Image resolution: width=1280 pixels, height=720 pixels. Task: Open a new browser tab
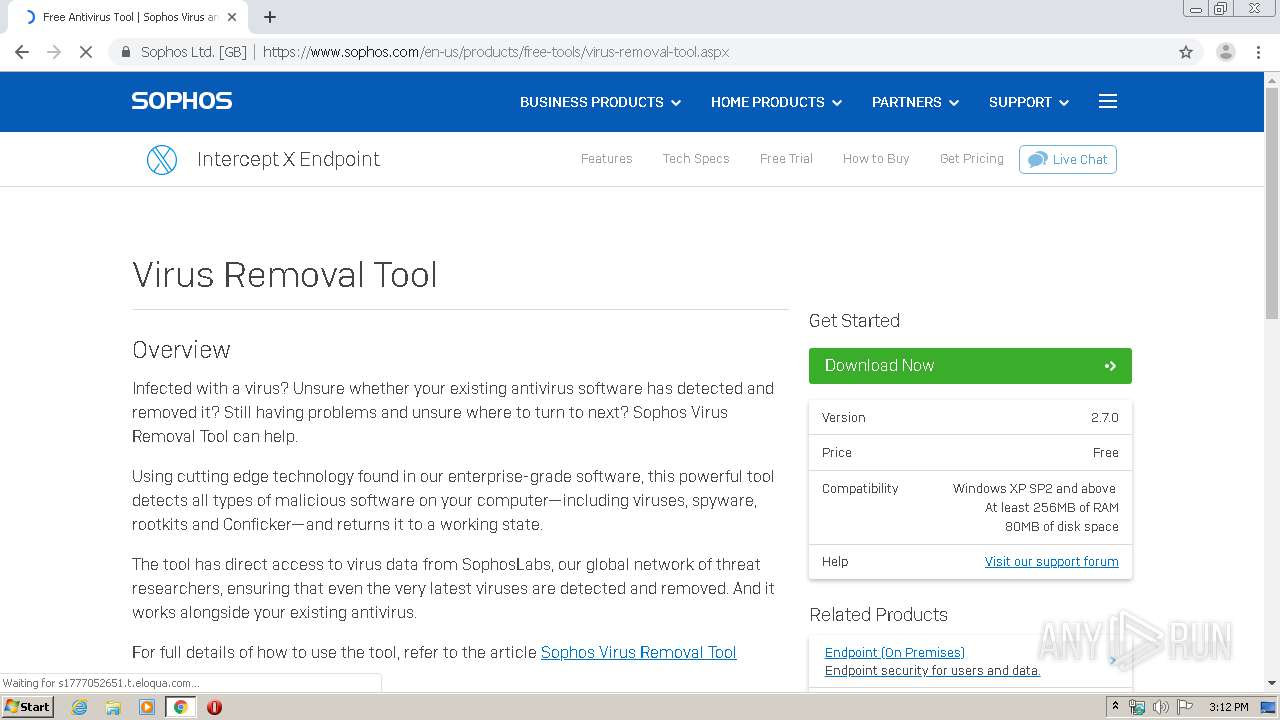[x=270, y=17]
